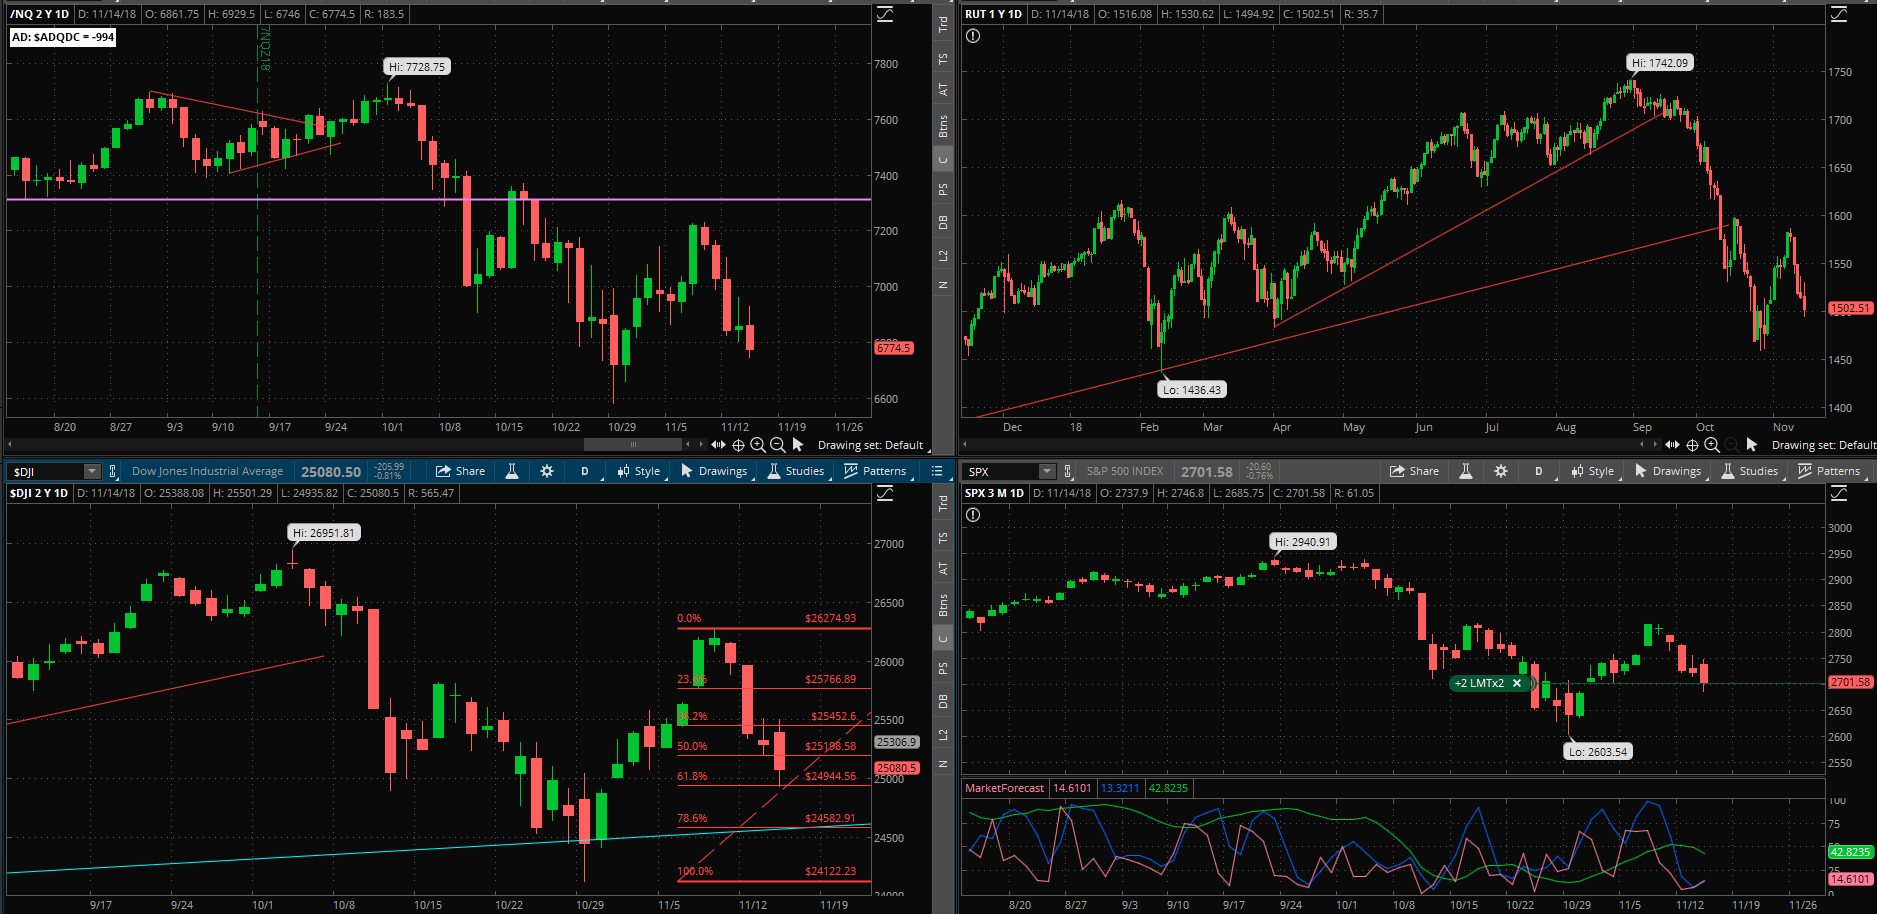
Task: Click left scroll arrow on /NQ time axis
Action: [10, 444]
